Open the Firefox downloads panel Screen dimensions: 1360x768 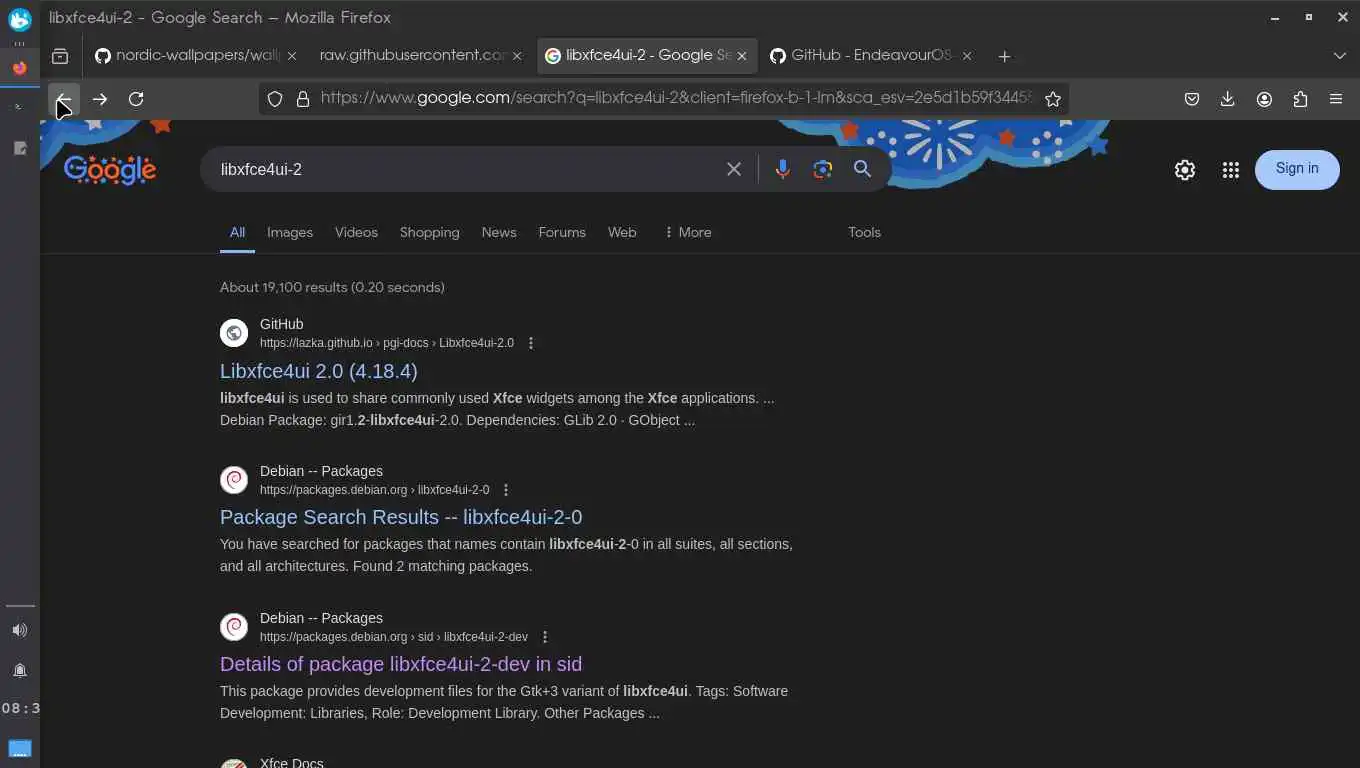pyautogui.click(x=1228, y=99)
